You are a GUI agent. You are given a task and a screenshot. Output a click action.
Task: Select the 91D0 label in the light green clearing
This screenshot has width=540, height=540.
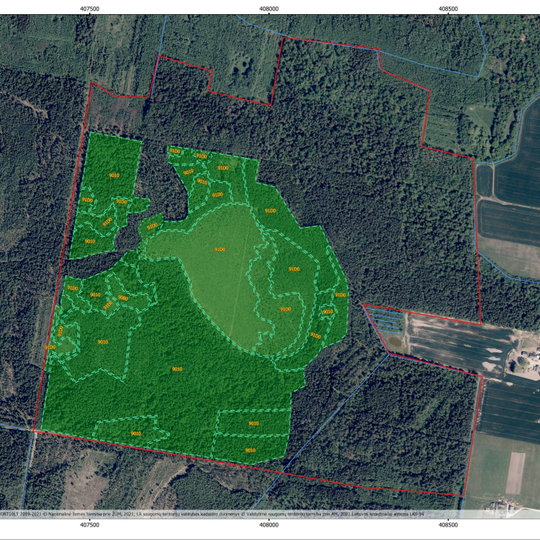(x=220, y=249)
